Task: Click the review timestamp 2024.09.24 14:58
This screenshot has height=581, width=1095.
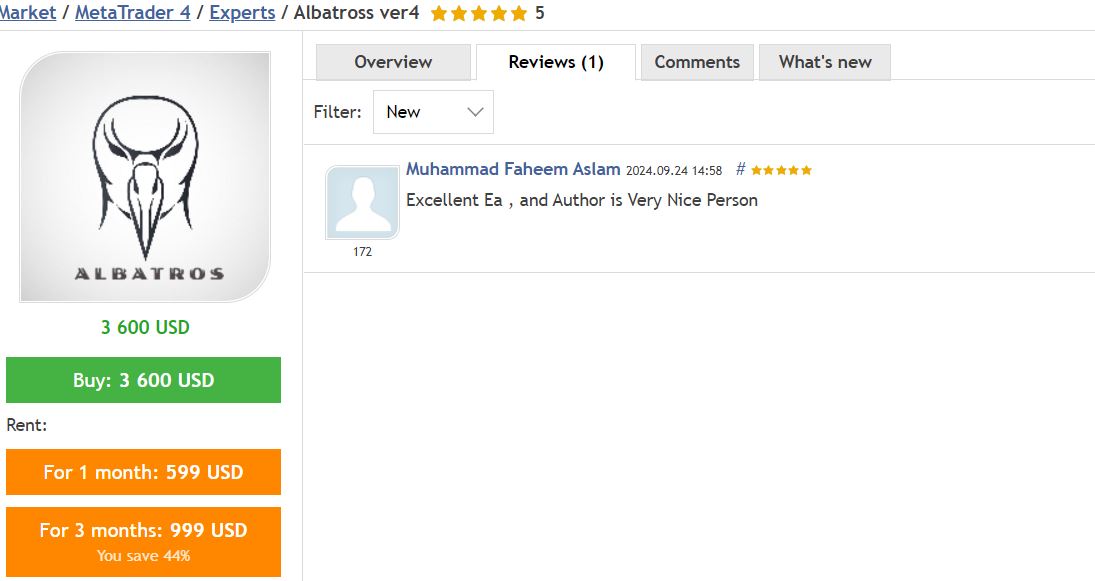Action: click(674, 170)
